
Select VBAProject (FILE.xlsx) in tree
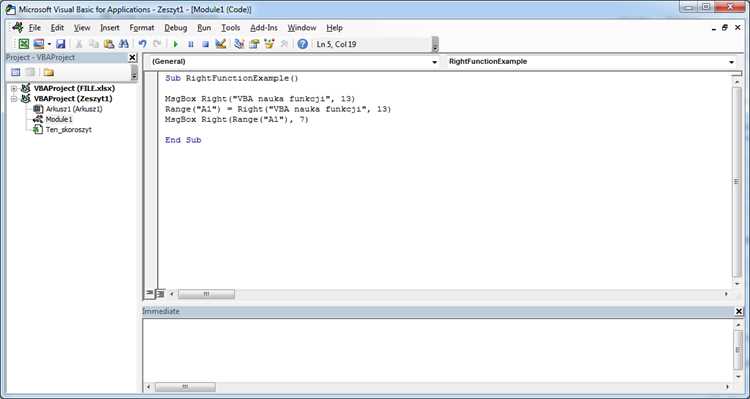(74, 89)
